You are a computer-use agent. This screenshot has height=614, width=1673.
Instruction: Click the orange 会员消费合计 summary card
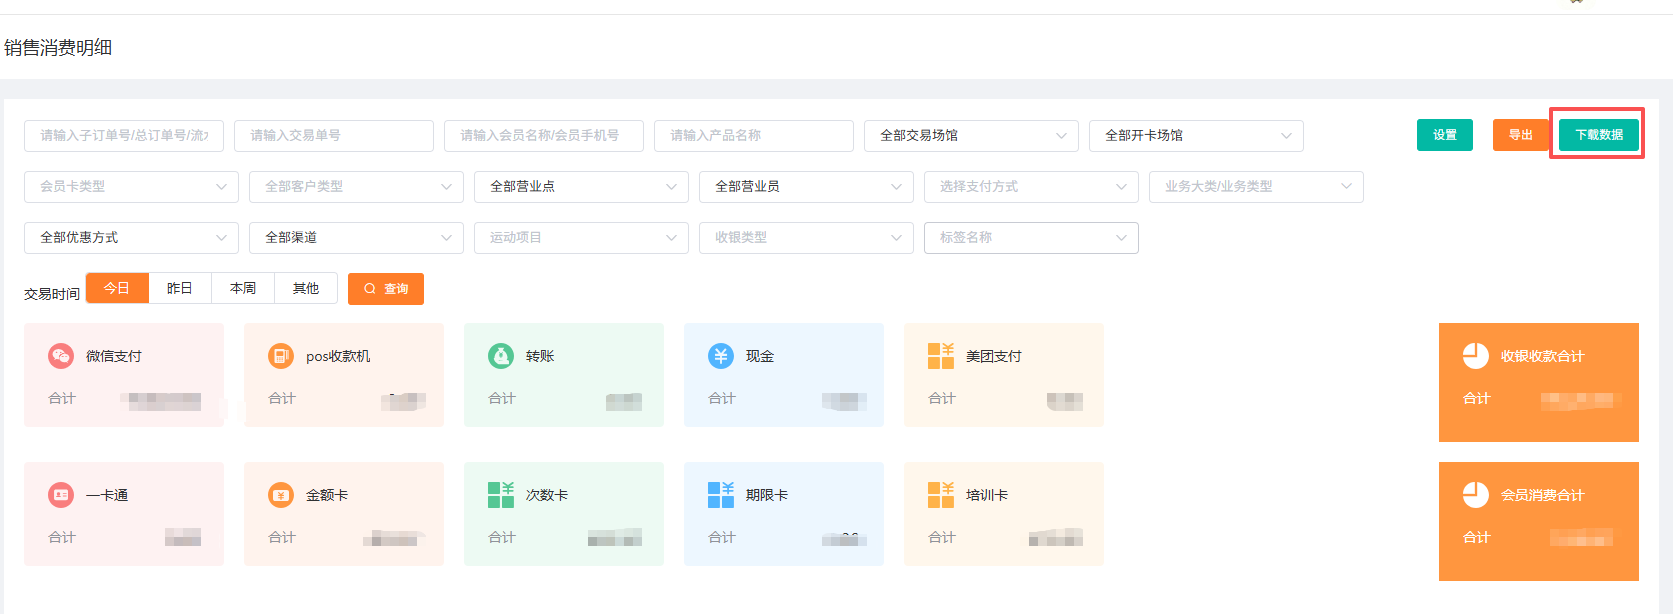1538,521
